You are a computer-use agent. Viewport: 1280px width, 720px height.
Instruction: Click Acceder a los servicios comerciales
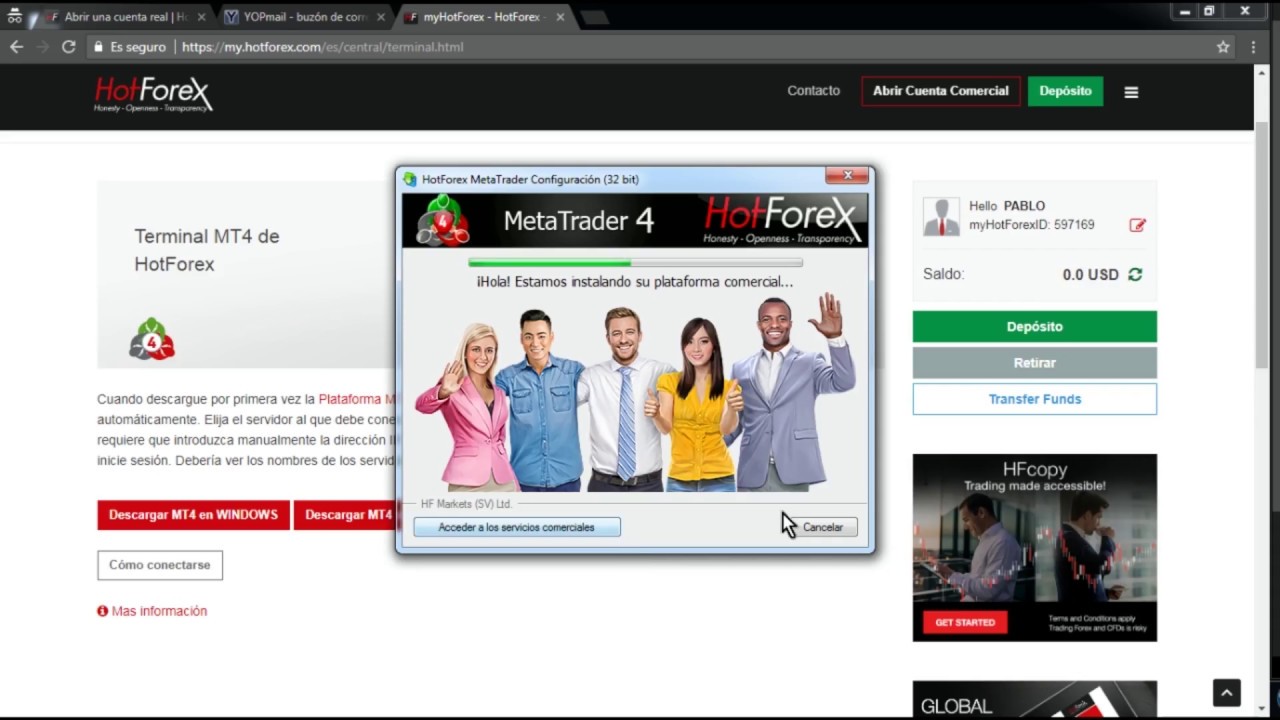click(516, 527)
